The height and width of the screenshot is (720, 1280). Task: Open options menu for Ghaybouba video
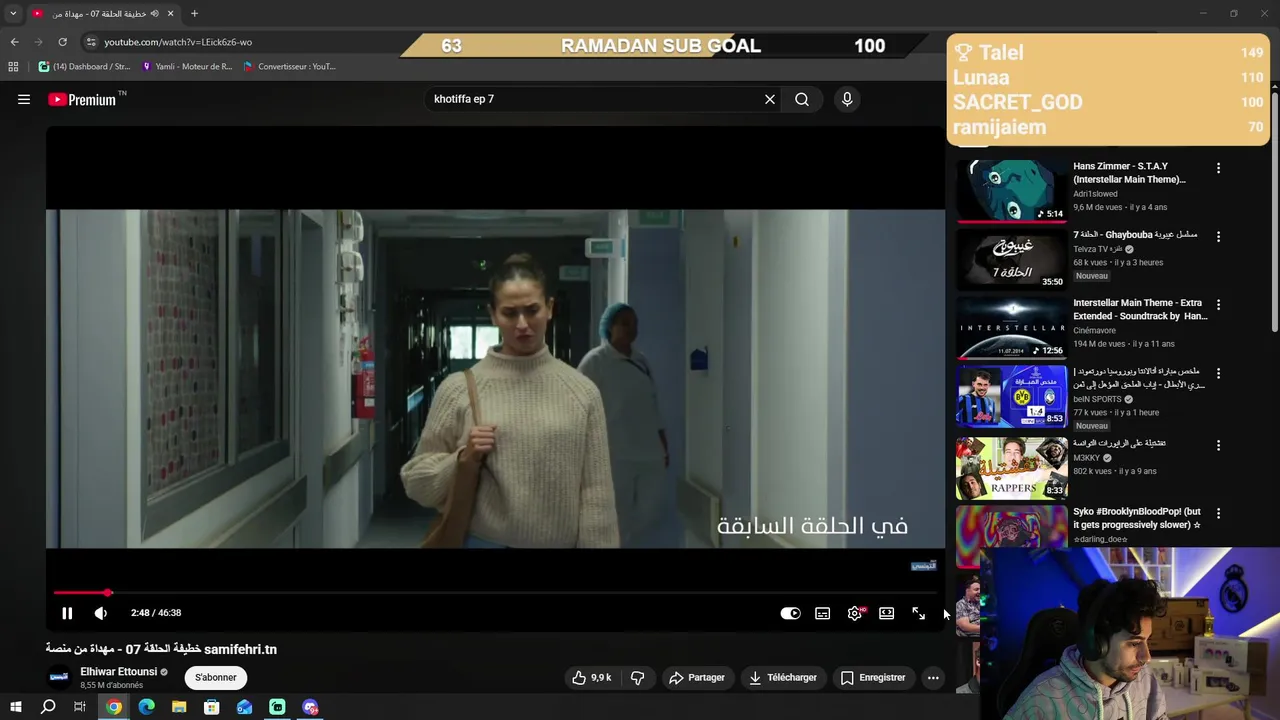[x=1218, y=237]
